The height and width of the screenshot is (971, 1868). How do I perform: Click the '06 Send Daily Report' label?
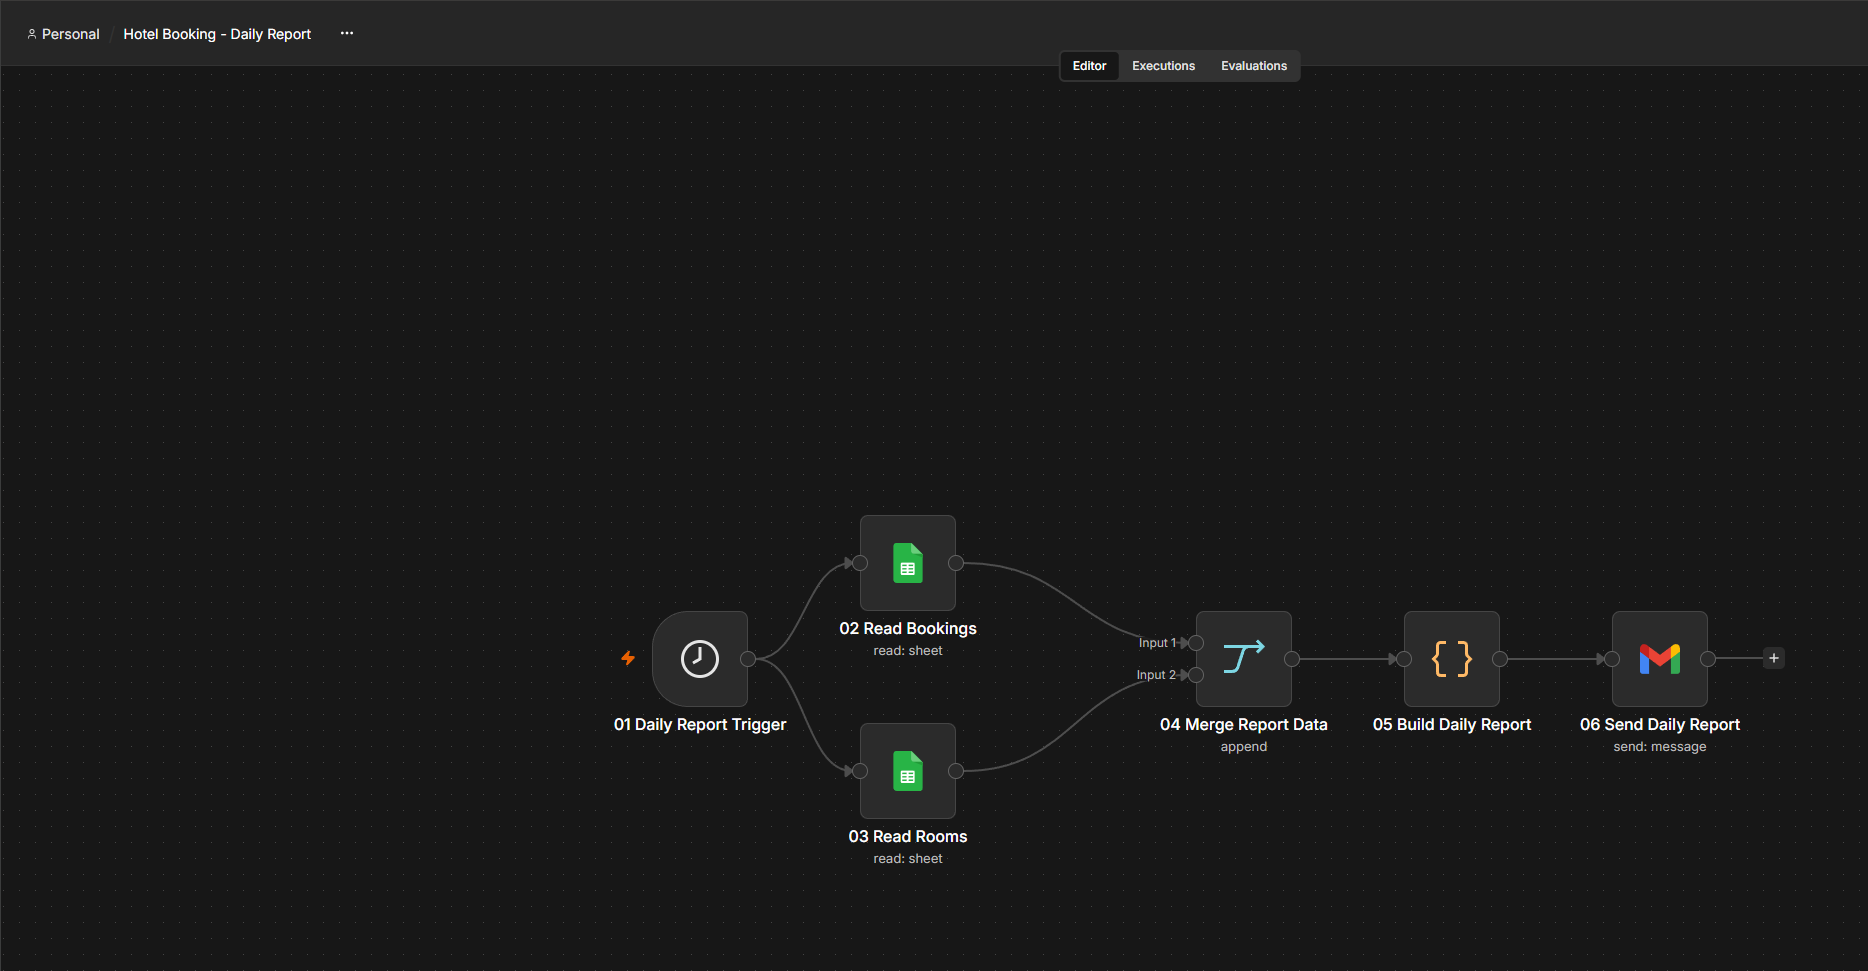click(x=1660, y=724)
